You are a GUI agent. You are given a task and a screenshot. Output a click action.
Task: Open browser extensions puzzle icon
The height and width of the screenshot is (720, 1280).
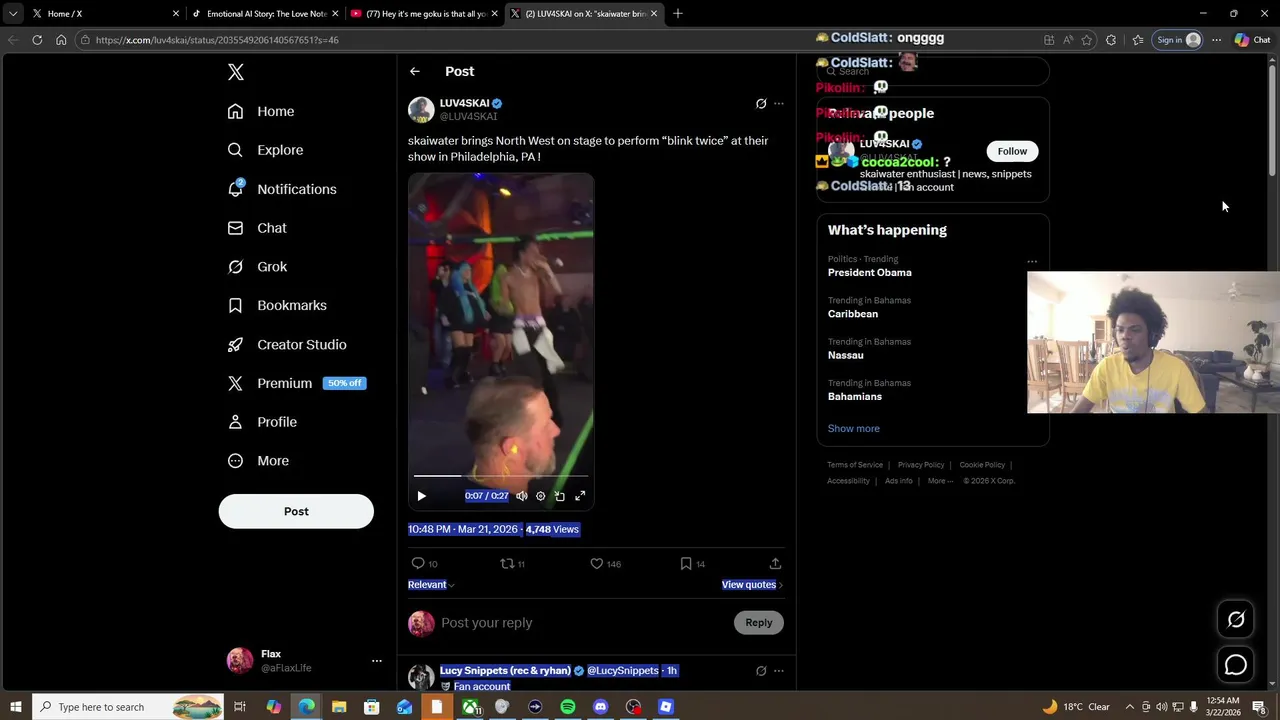coord(1111,40)
